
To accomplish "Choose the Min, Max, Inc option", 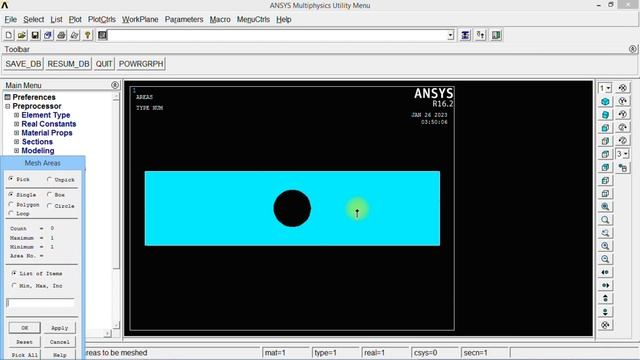I will click(x=14, y=286).
